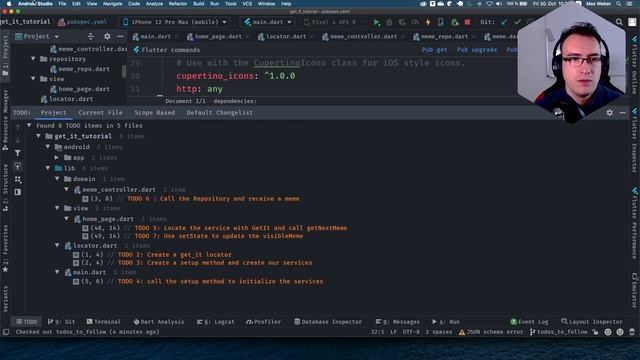The image size is (640, 360).
Task: Hide the Project panel with minus icon
Action: (120, 36)
